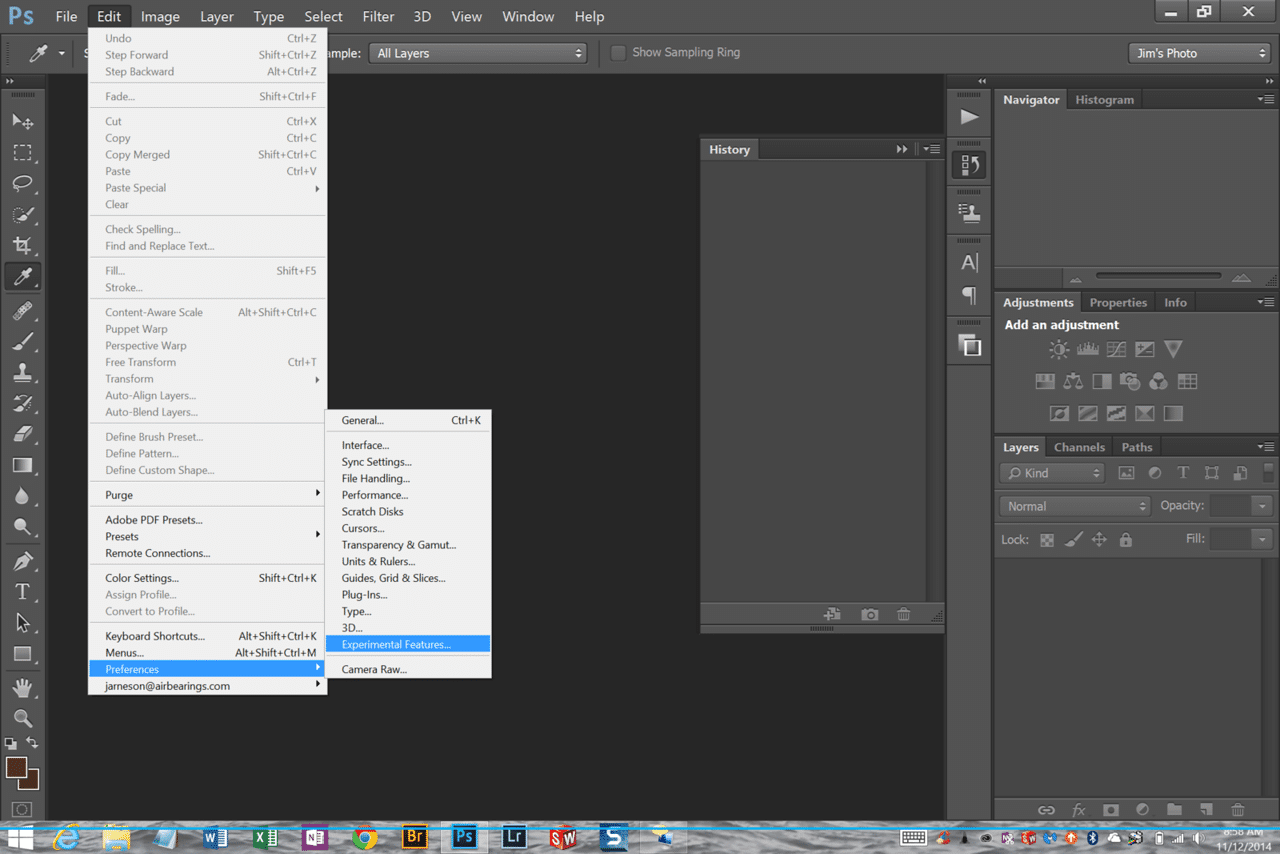Click Layers panel link layers icon
1280x854 pixels.
[1046, 810]
